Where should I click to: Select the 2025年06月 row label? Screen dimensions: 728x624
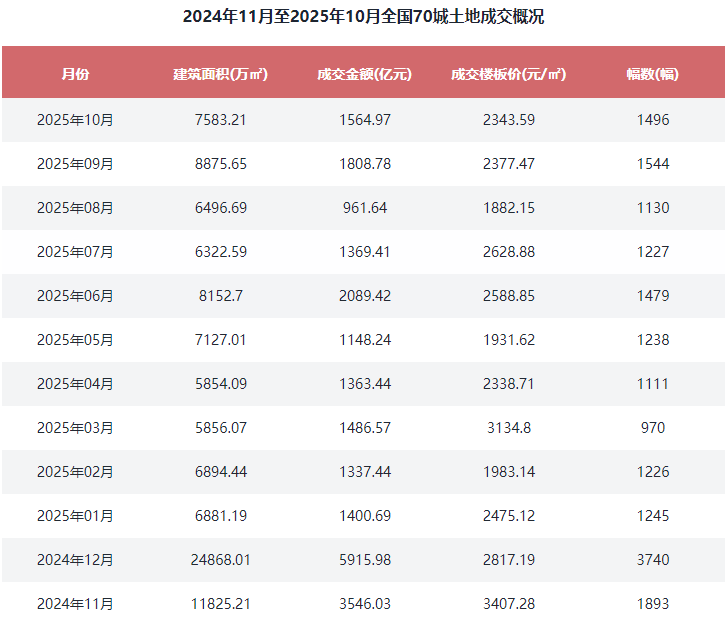tap(75, 296)
